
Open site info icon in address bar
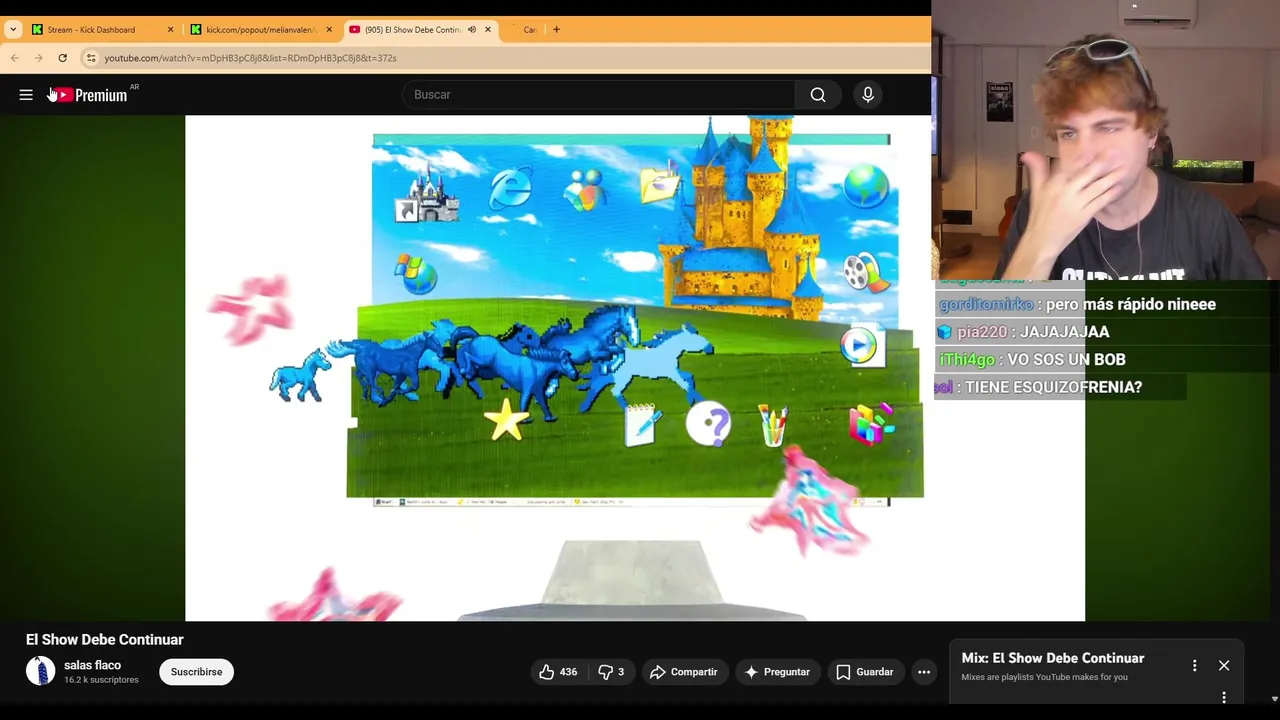click(x=91, y=58)
